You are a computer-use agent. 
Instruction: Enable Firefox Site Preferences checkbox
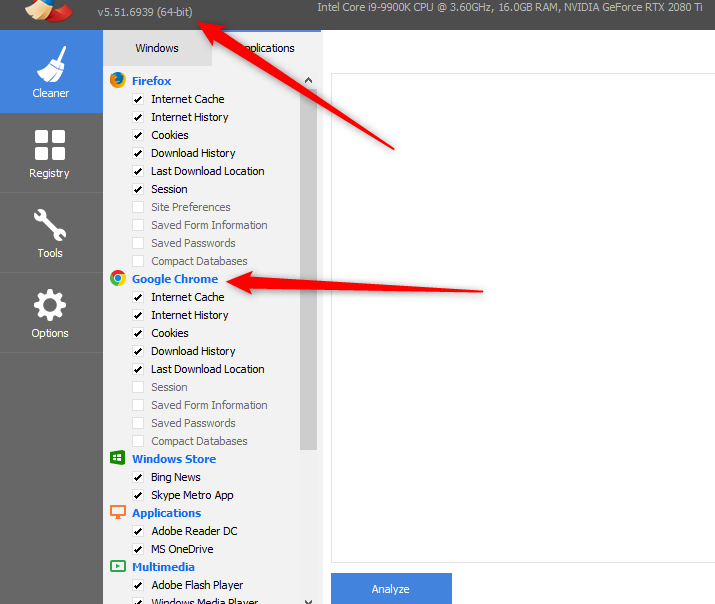pyautogui.click(x=138, y=207)
